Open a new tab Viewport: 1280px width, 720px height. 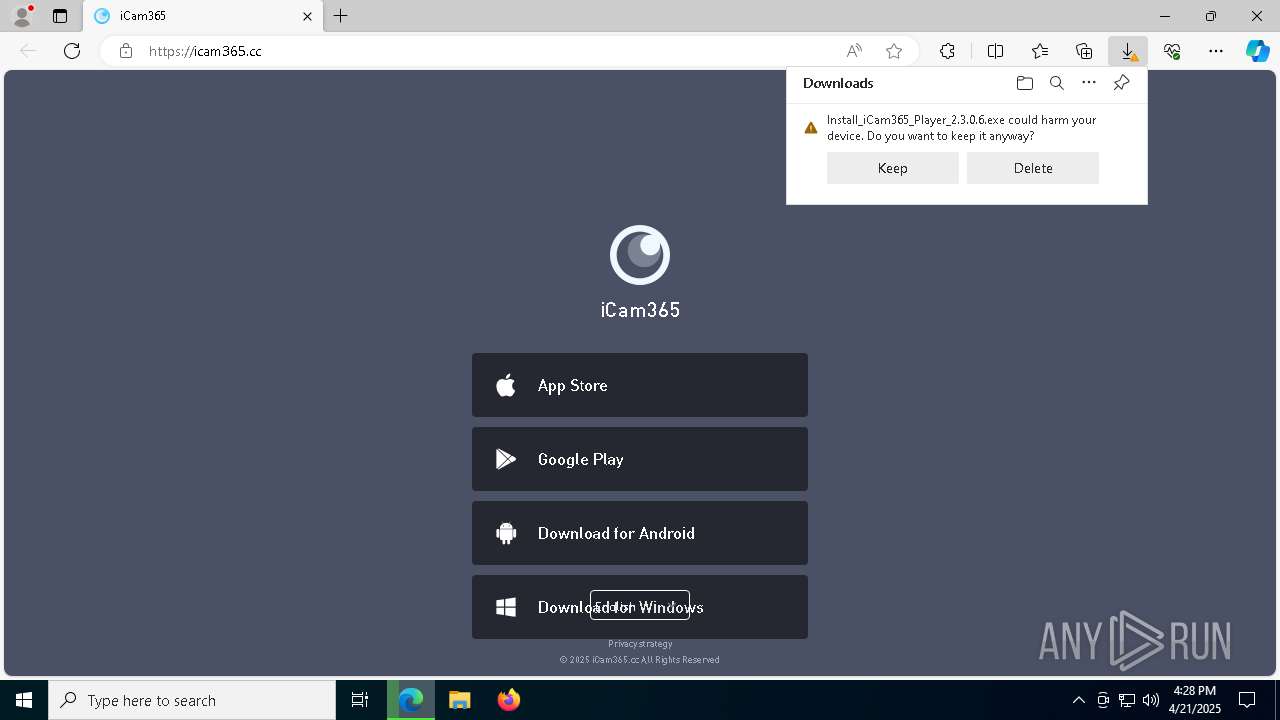[x=341, y=16]
